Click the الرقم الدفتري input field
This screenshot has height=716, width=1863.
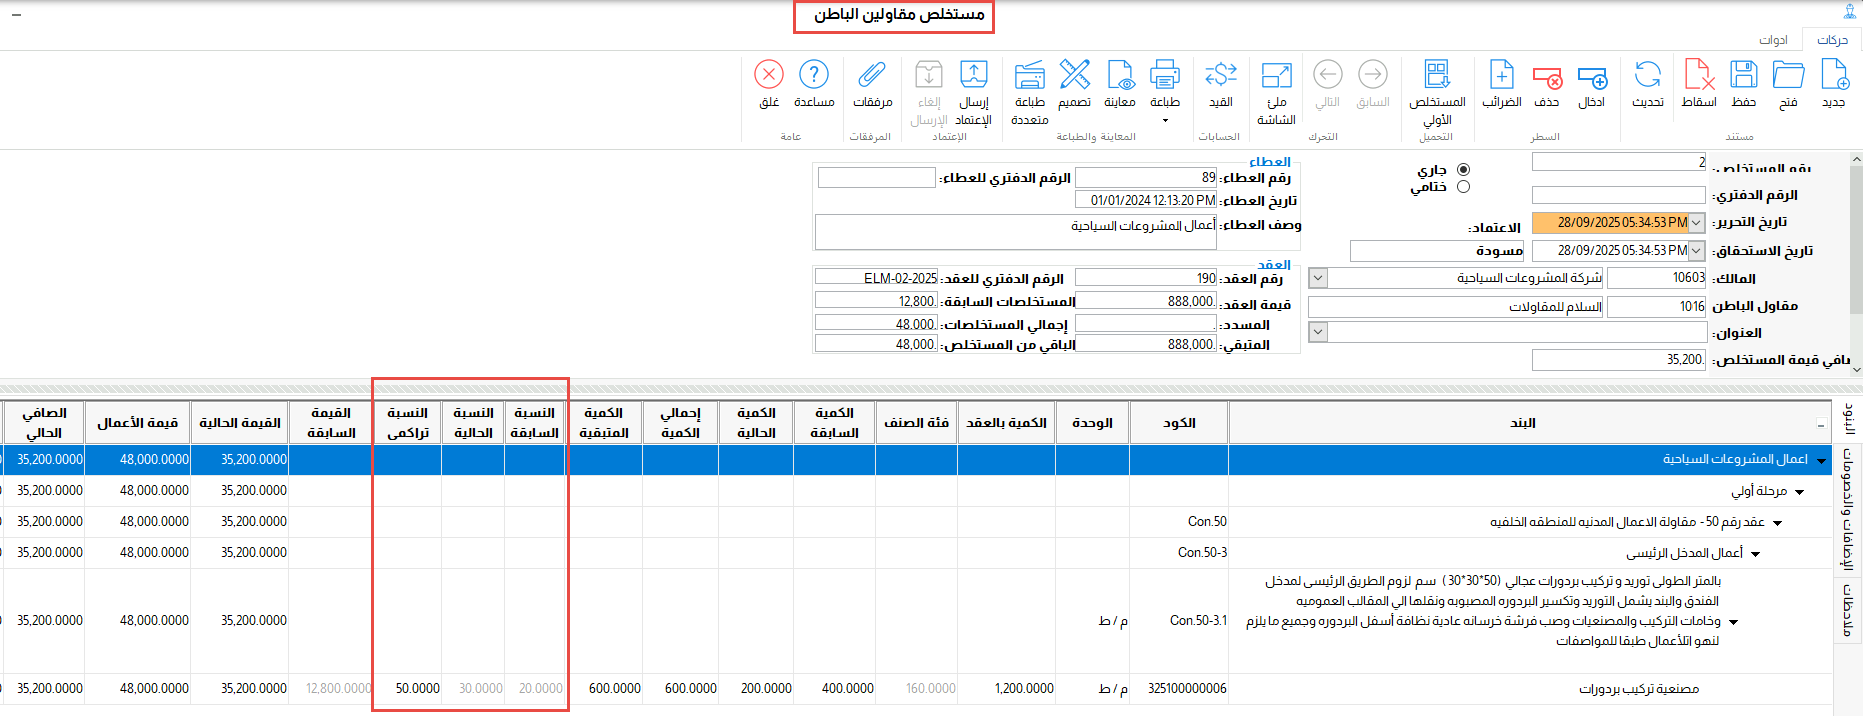[x=1618, y=195]
